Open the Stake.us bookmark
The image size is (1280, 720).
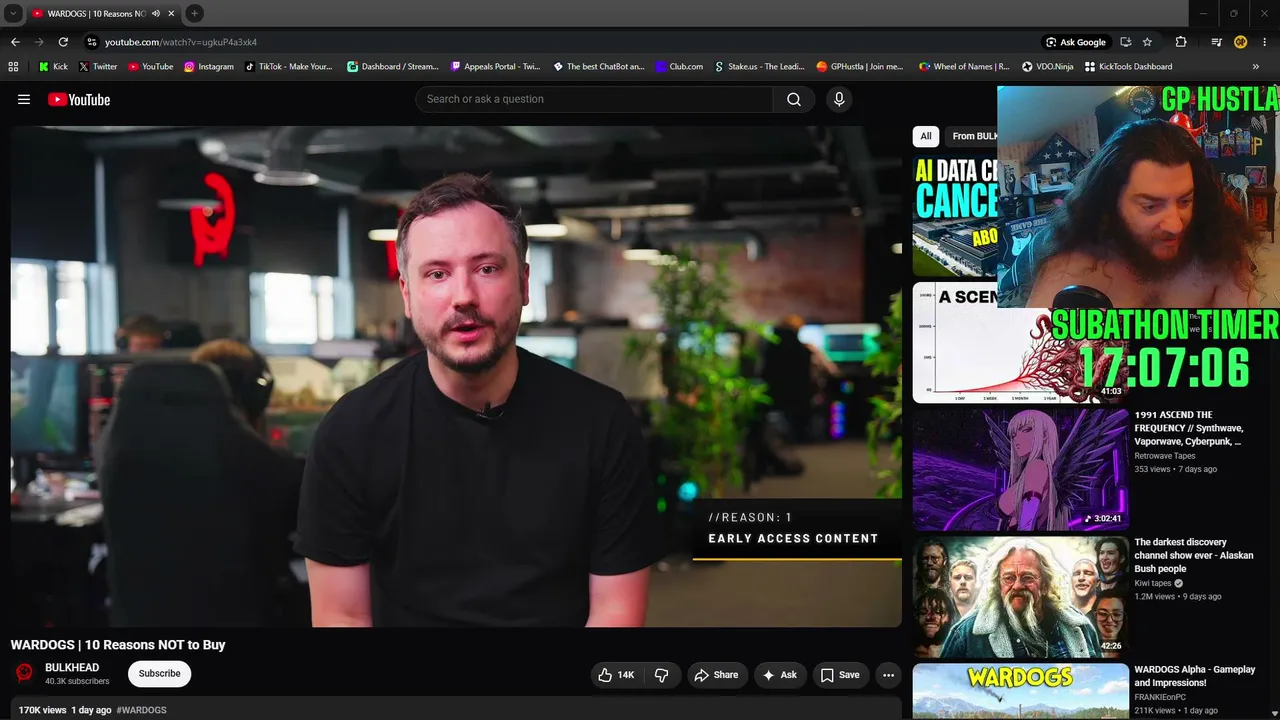(760, 67)
